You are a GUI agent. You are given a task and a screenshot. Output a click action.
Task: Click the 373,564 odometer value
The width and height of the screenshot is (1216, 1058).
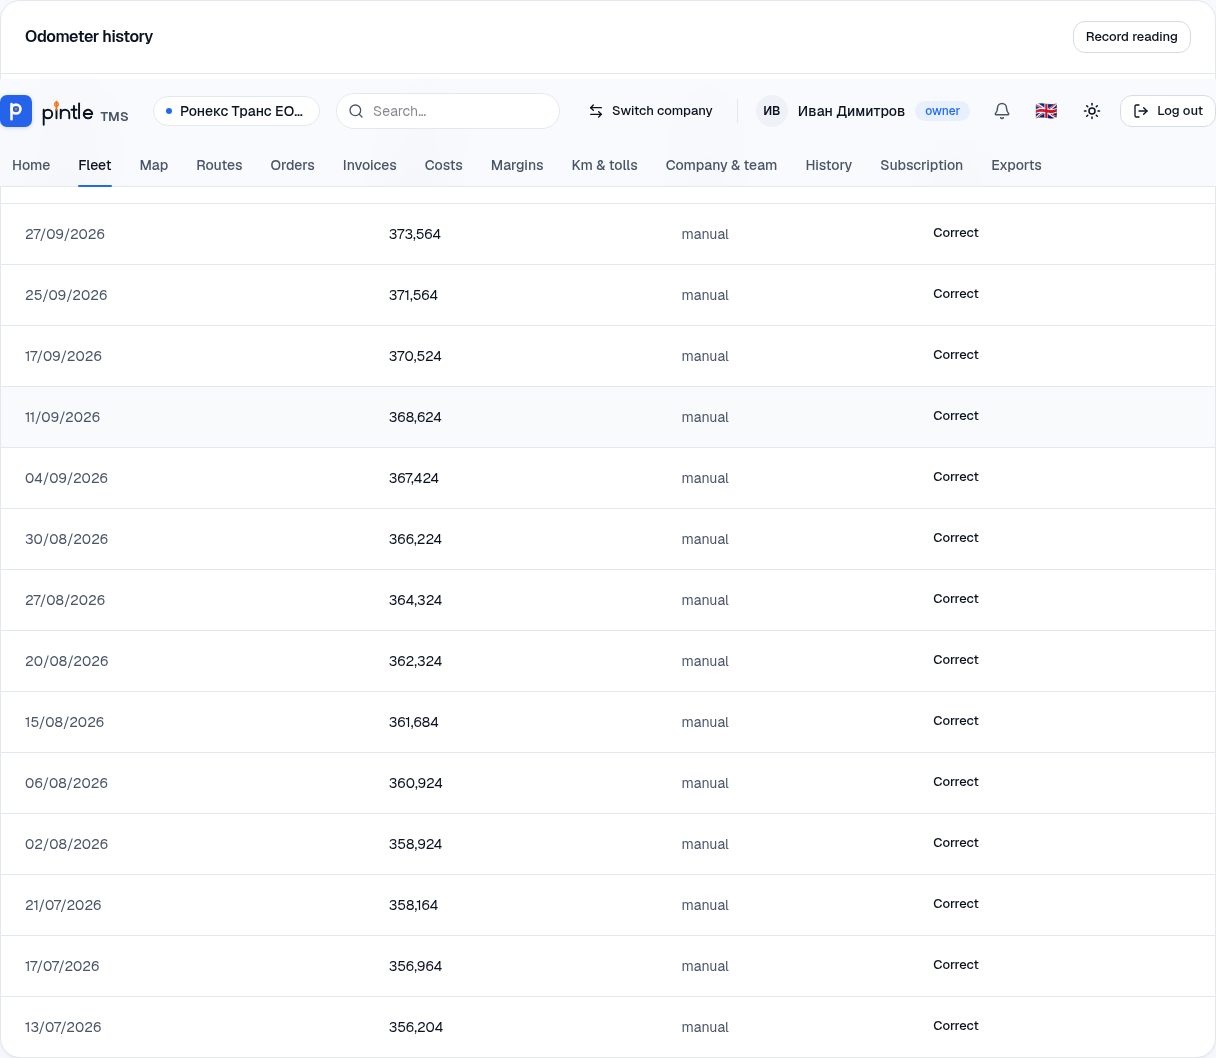coord(415,234)
